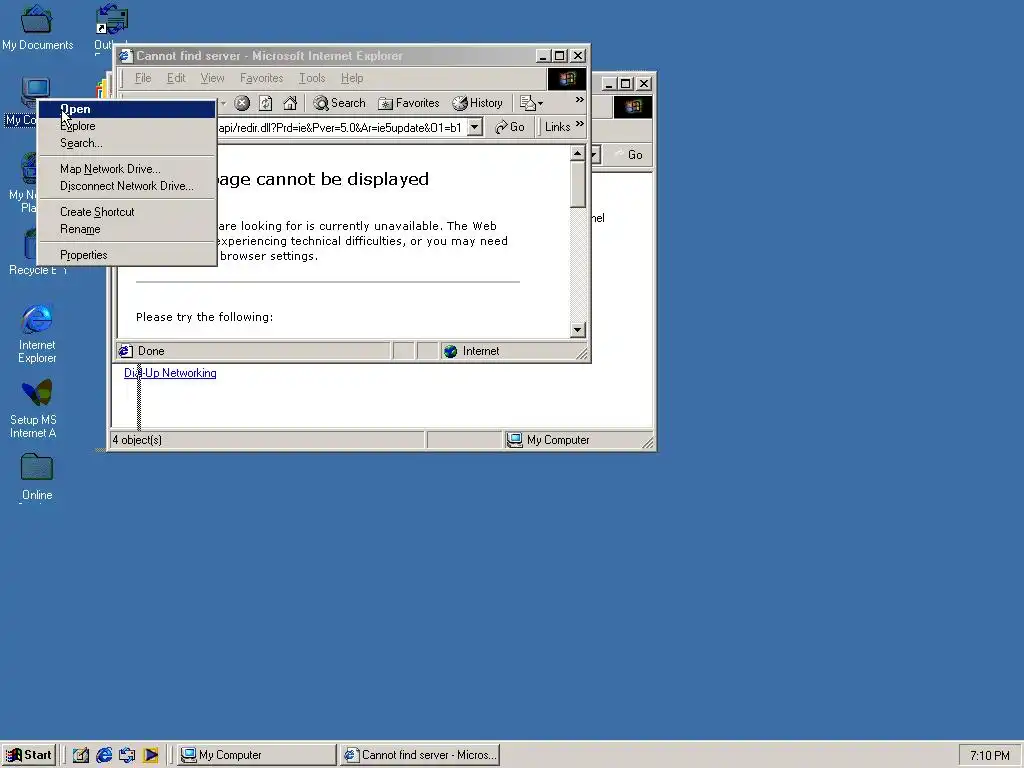
Task: Click the Start button
Action: (29, 755)
